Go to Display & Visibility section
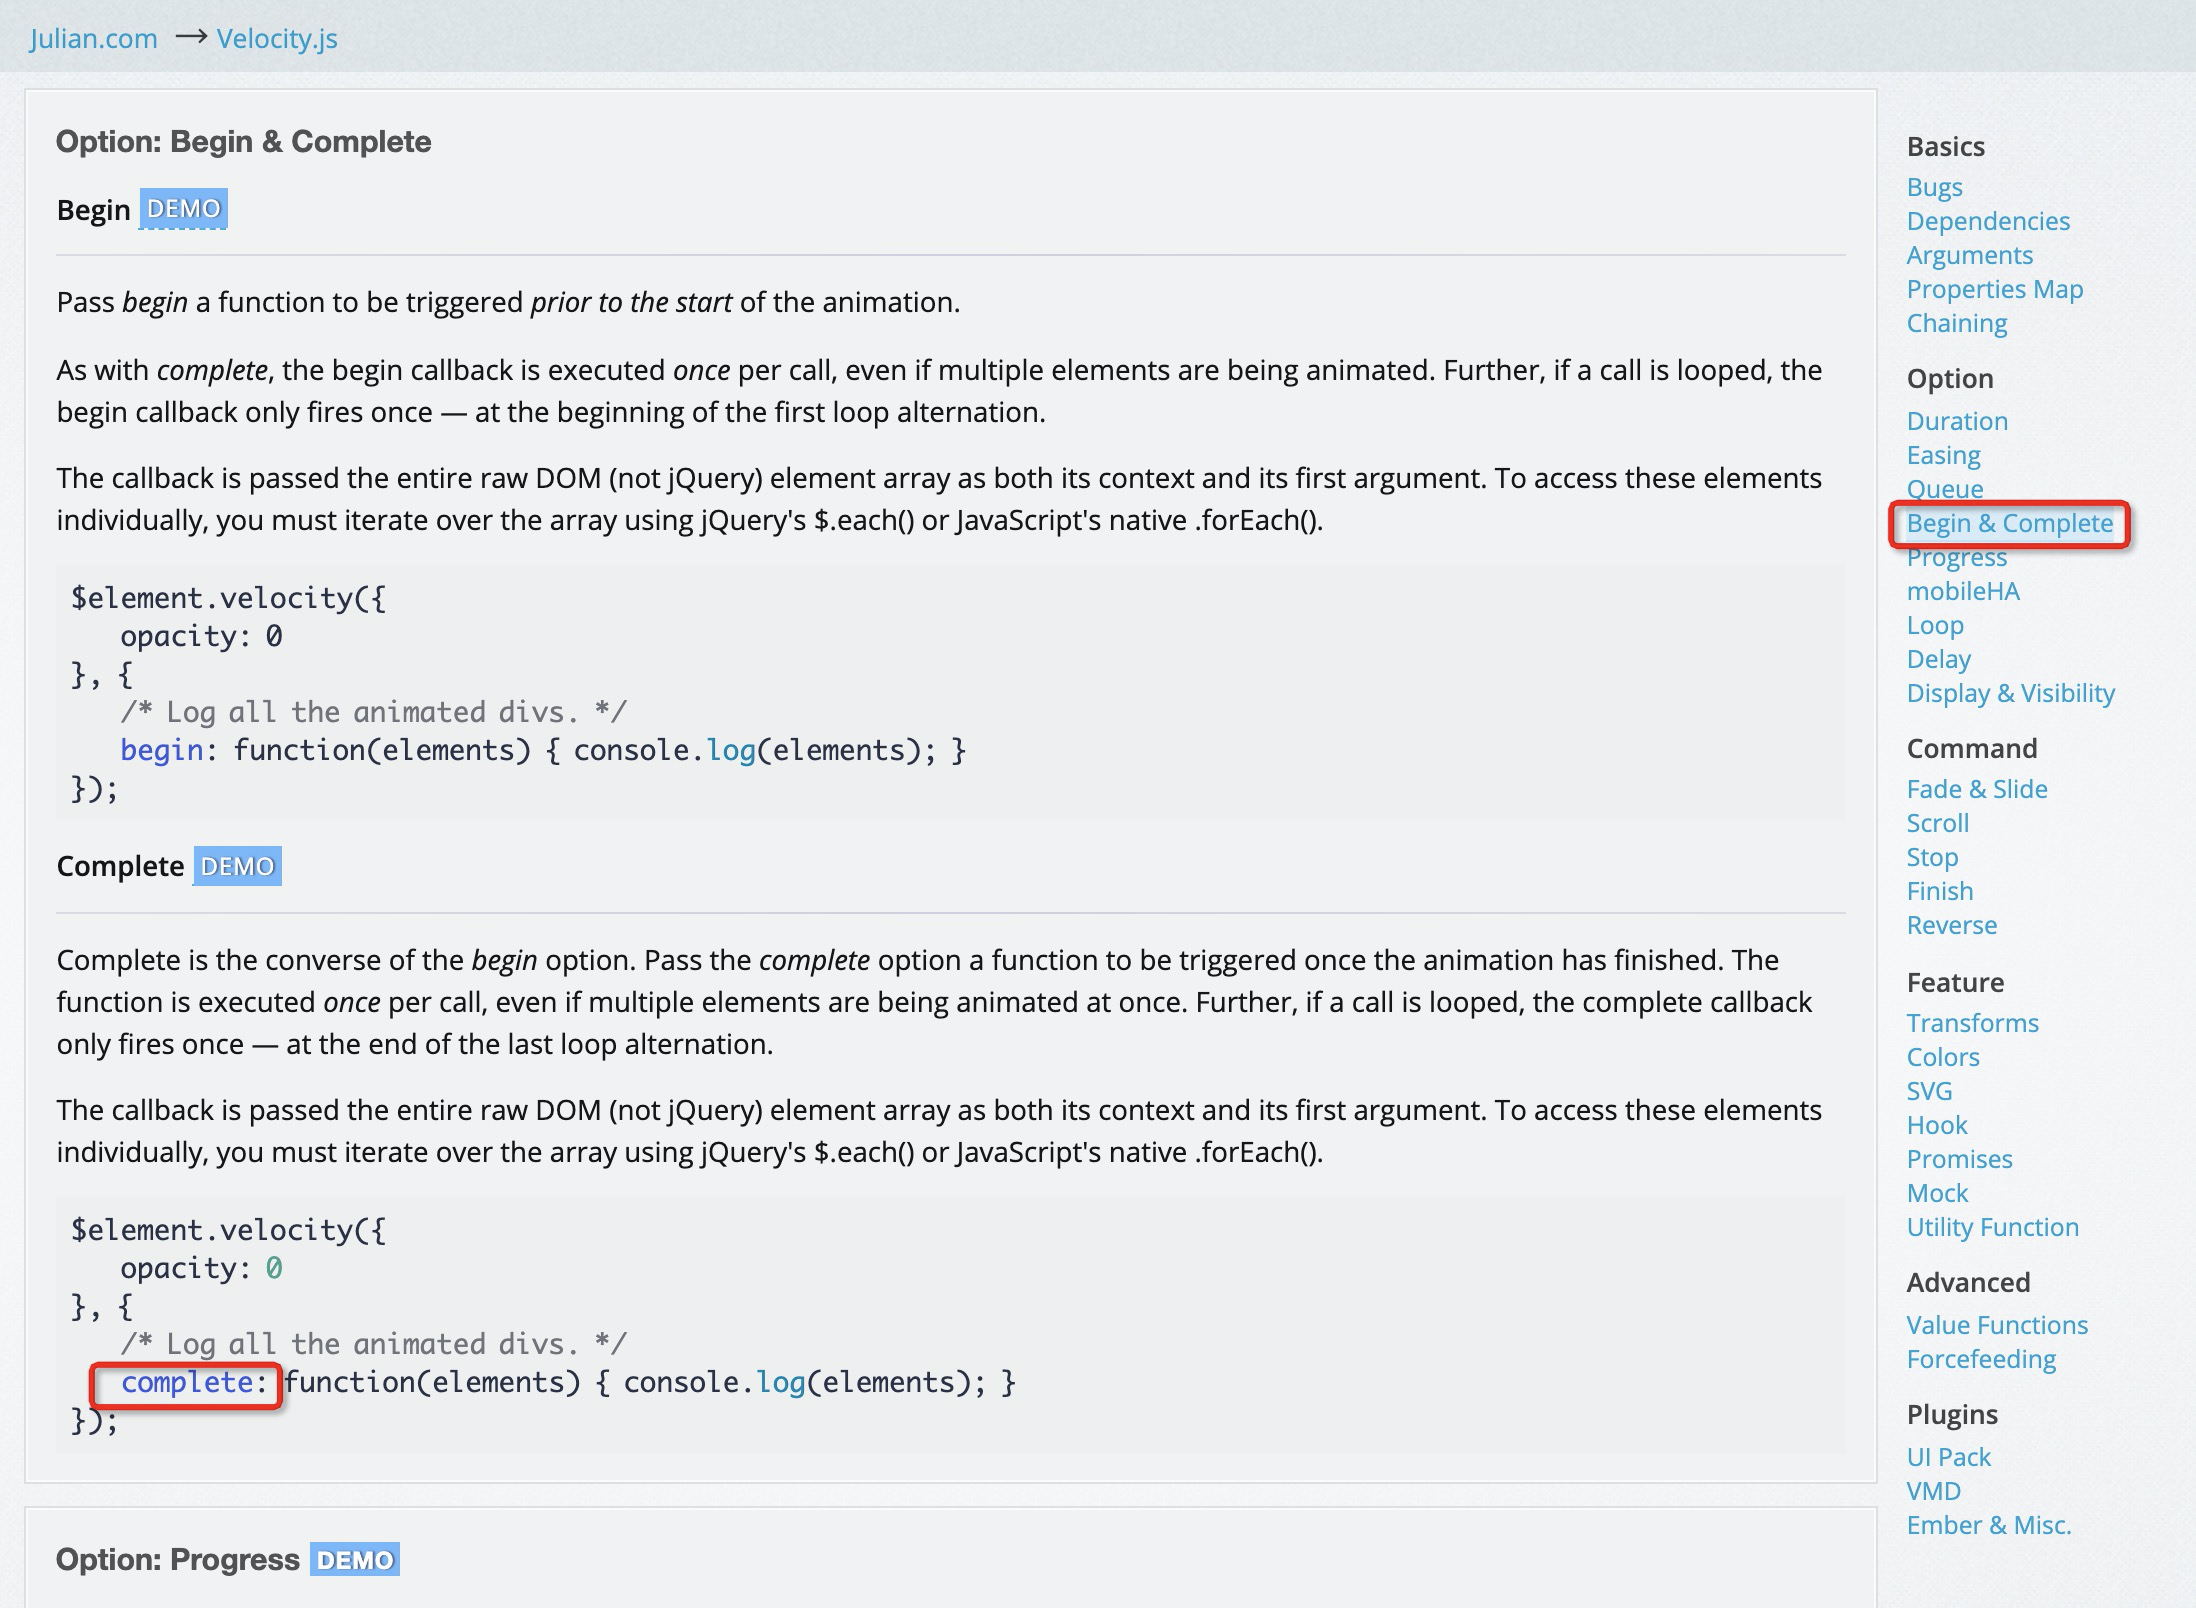The image size is (2196, 1608). (x=2010, y=693)
